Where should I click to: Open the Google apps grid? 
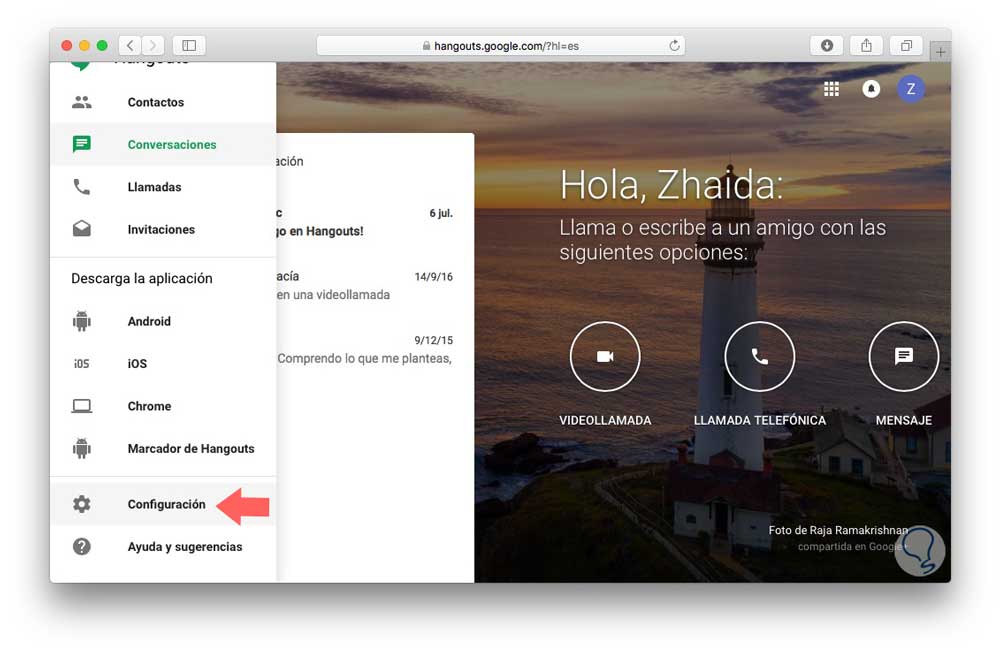tap(831, 89)
